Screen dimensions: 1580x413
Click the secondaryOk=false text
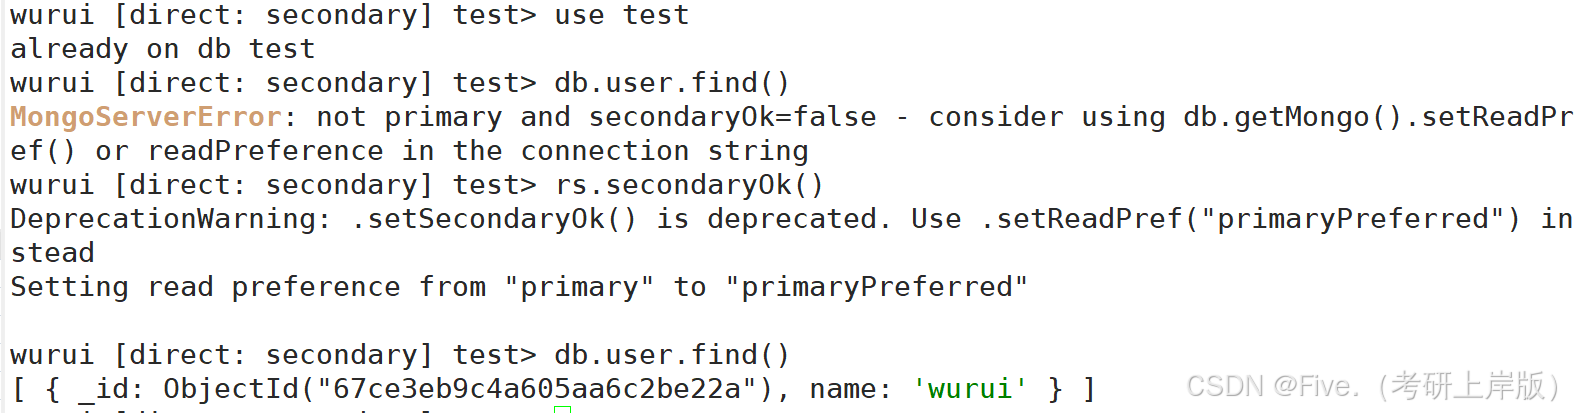point(732,117)
